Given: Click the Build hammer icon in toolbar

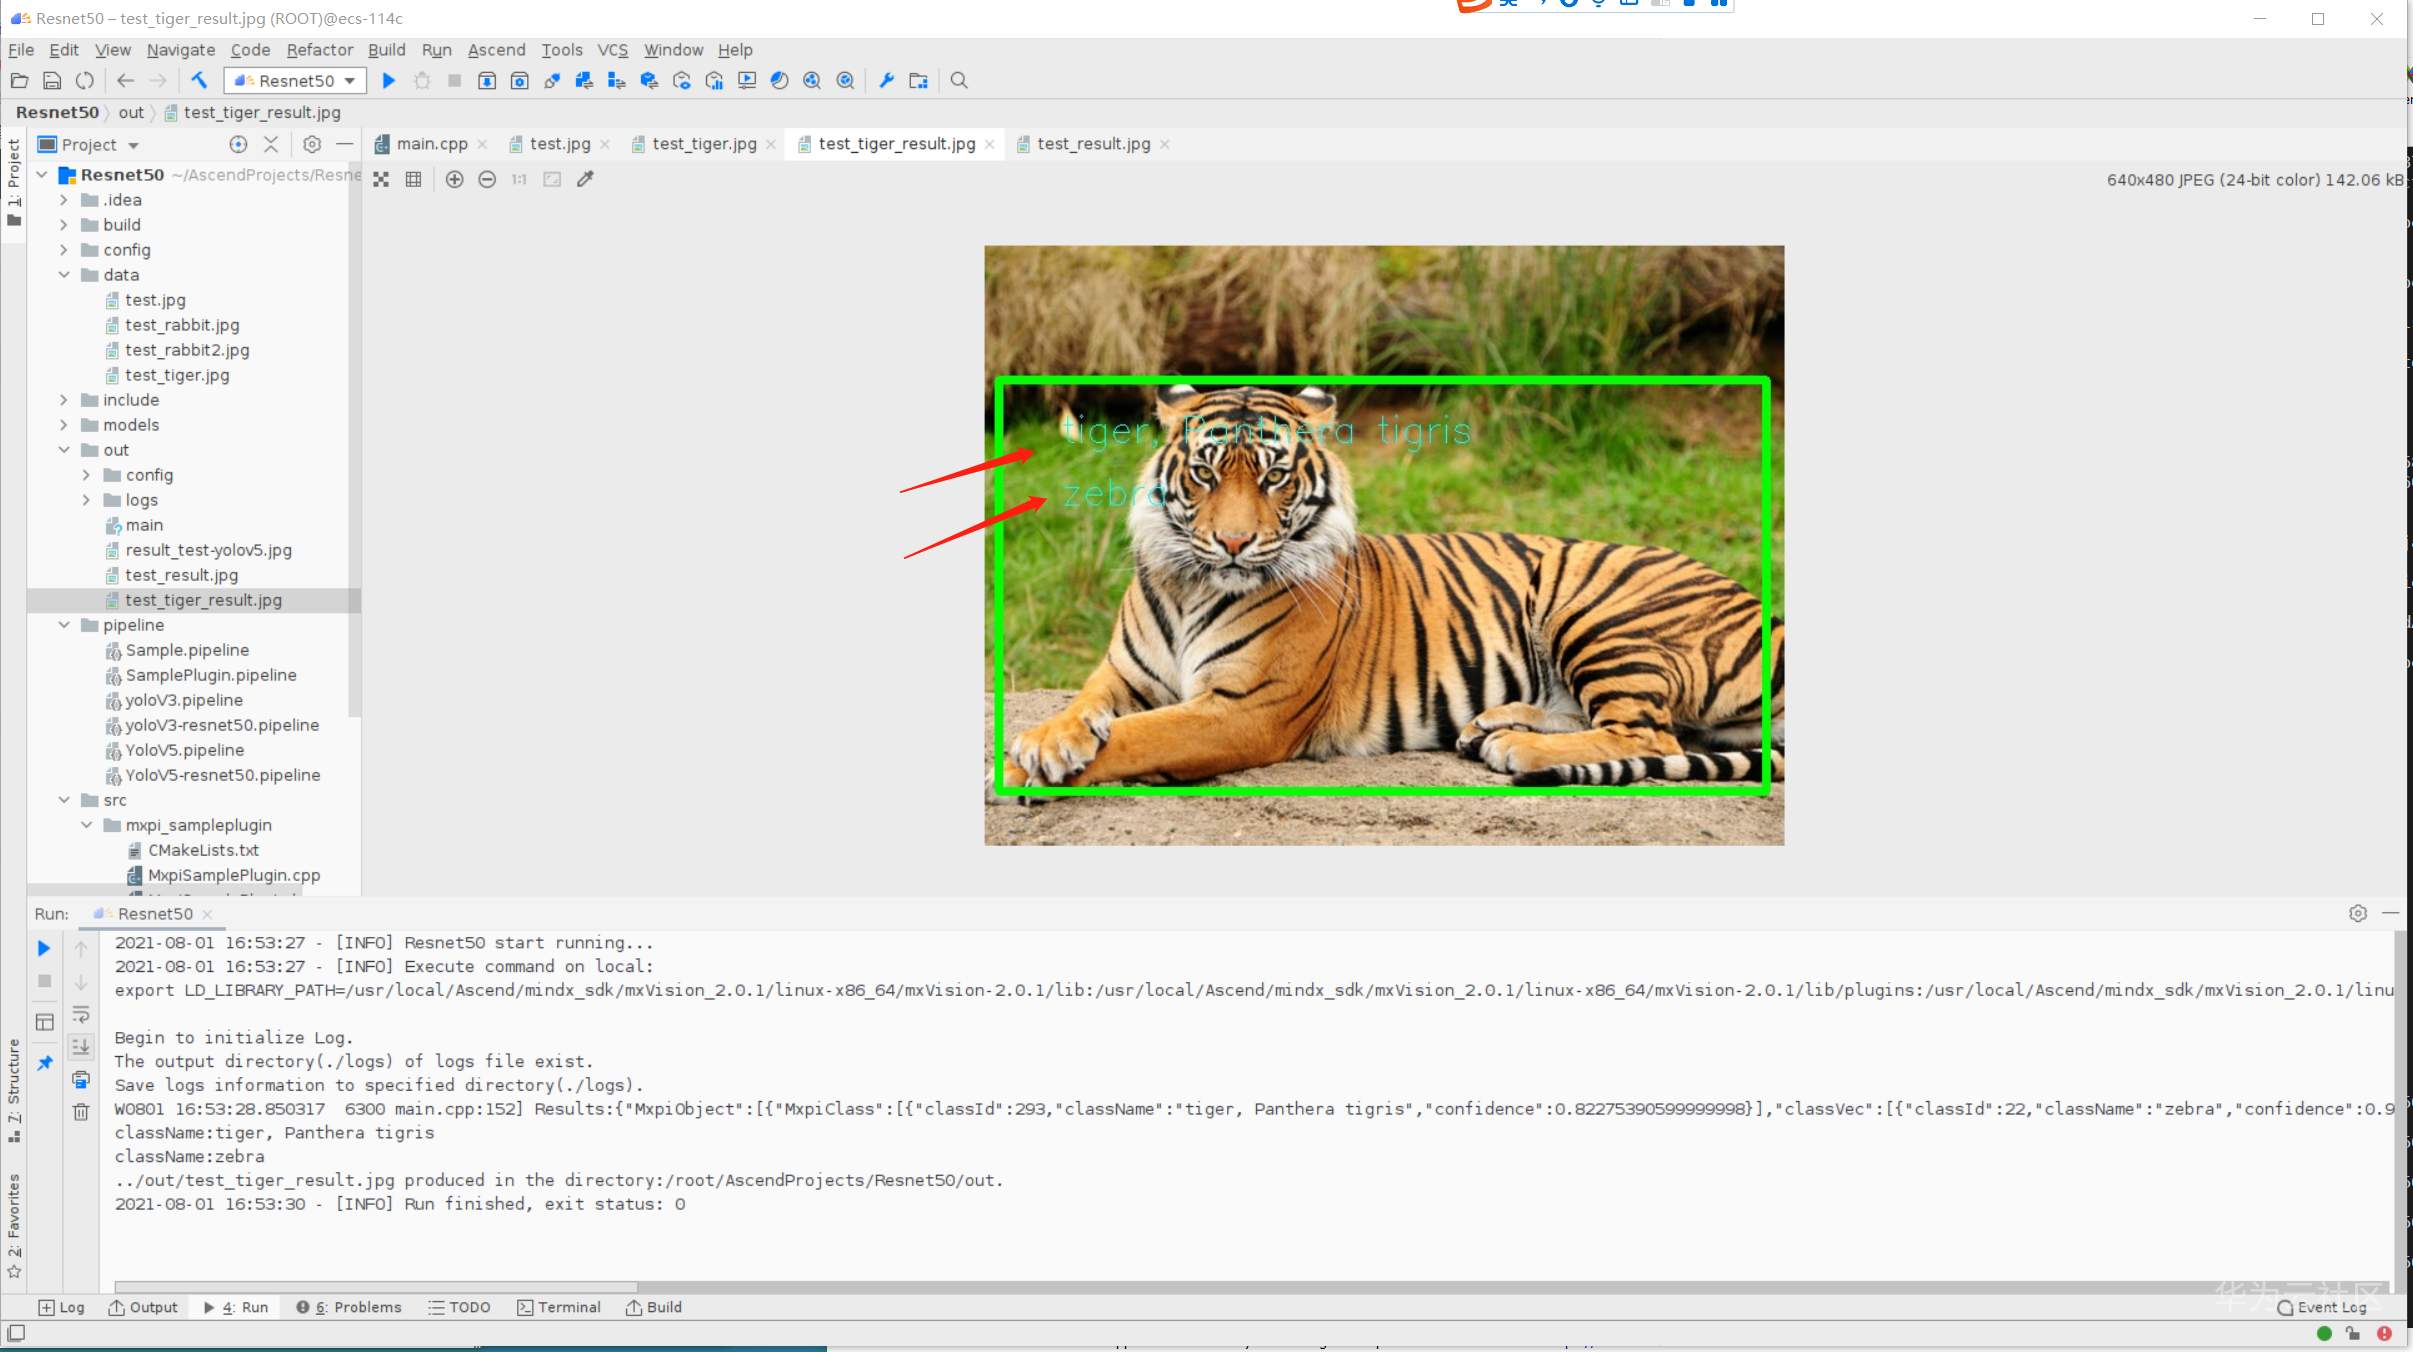Looking at the screenshot, I should [199, 80].
